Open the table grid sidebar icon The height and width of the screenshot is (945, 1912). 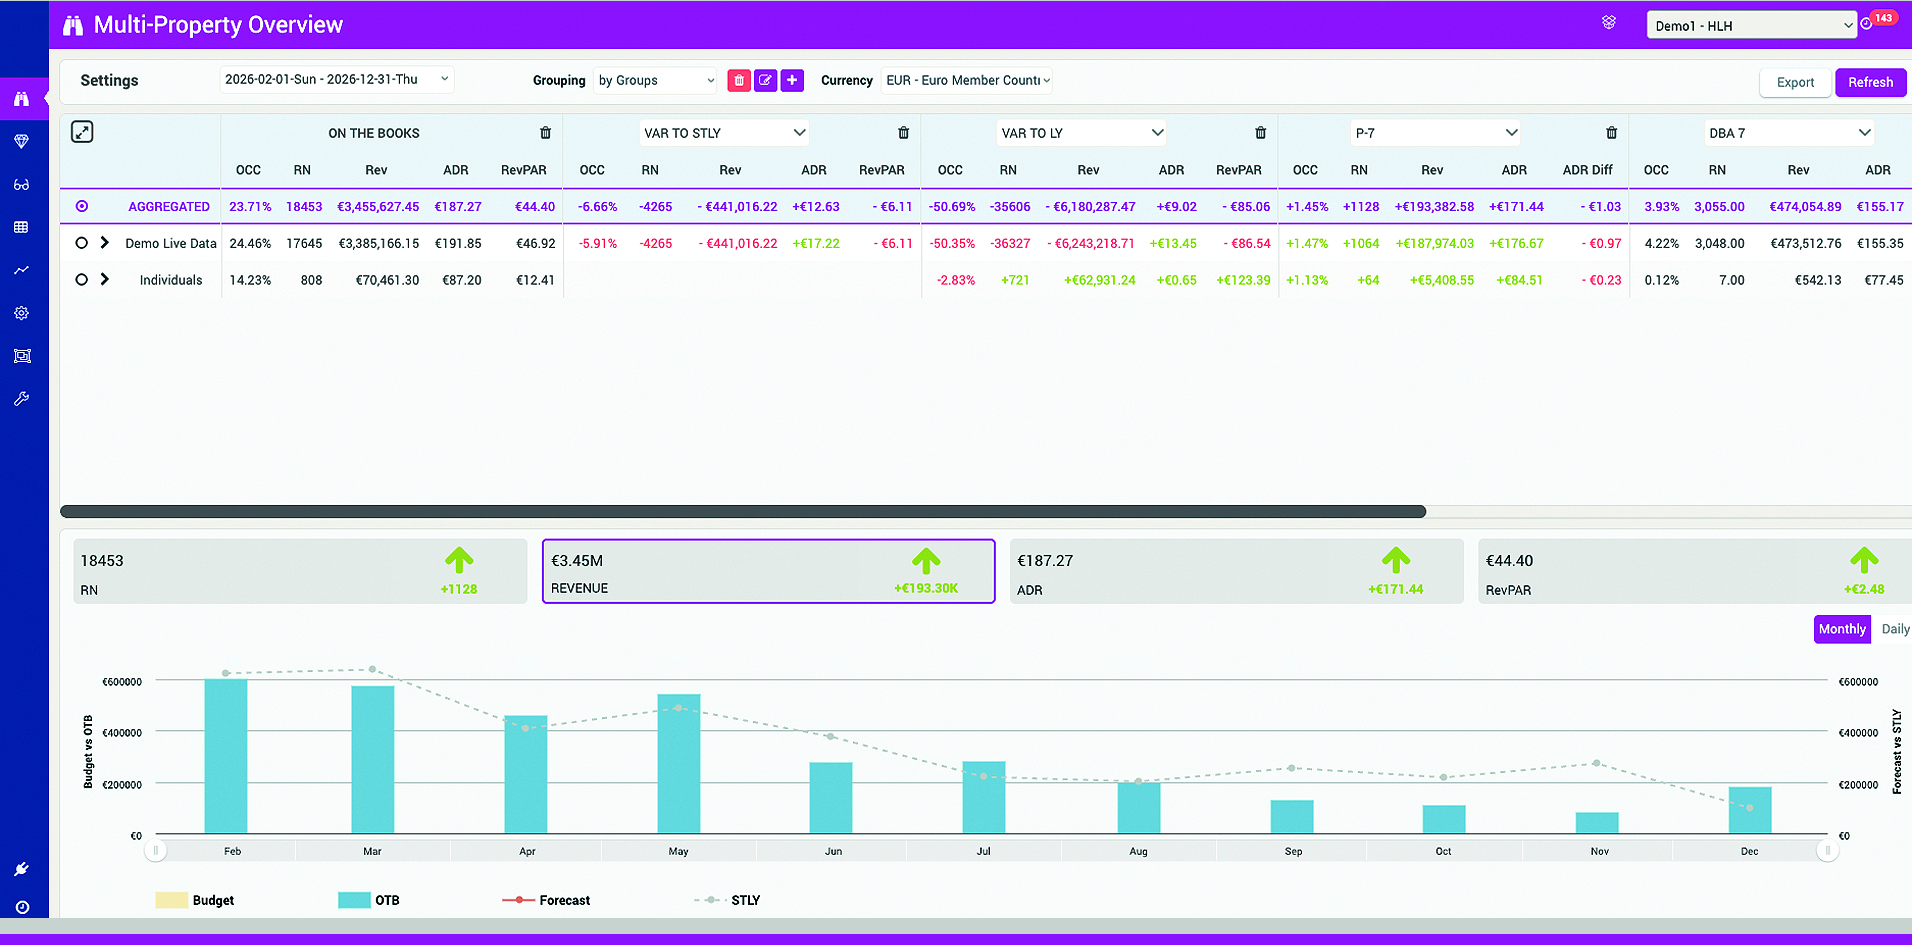click(x=21, y=228)
